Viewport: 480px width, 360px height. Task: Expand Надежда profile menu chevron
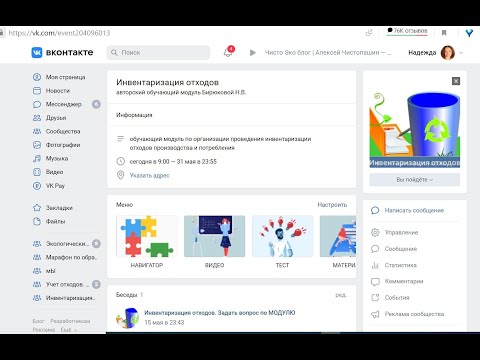pyautogui.click(x=461, y=53)
